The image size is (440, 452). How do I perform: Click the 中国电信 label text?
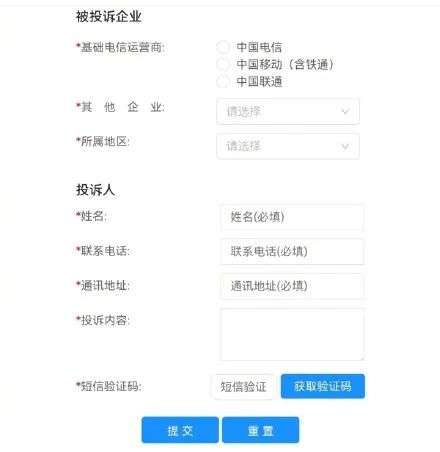pos(259,47)
